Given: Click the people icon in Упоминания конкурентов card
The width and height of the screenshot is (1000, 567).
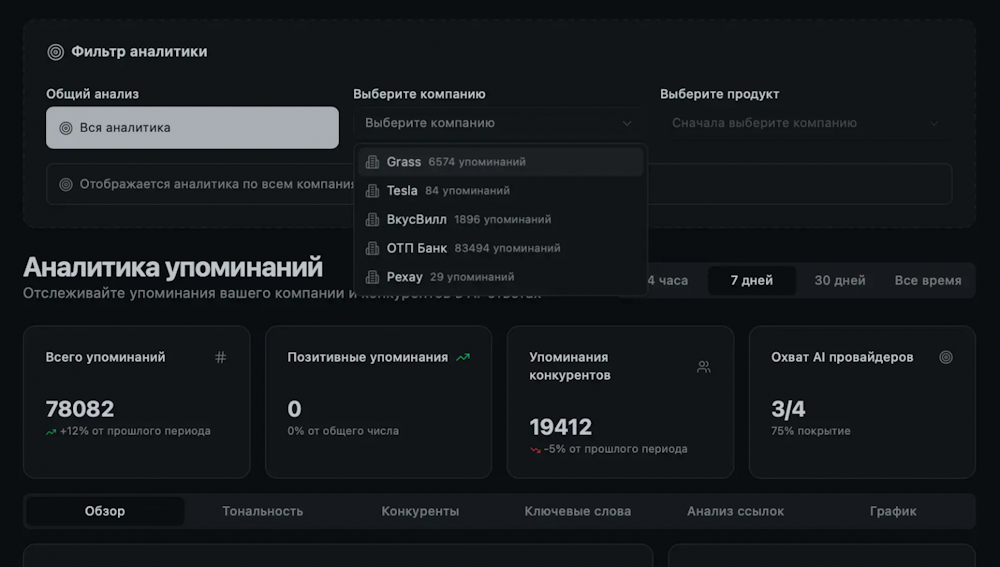Looking at the screenshot, I should tap(704, 367).
